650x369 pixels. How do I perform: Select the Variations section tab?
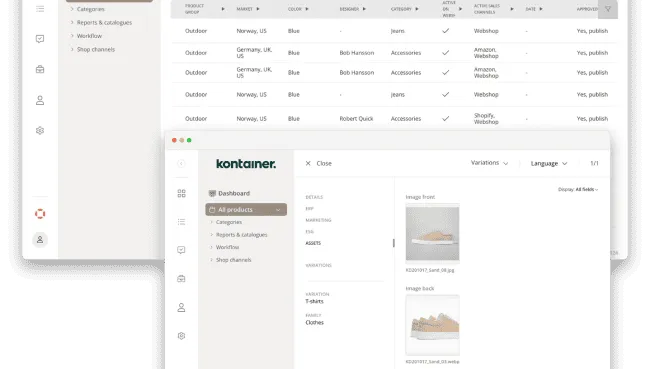(x=318, y=265)
